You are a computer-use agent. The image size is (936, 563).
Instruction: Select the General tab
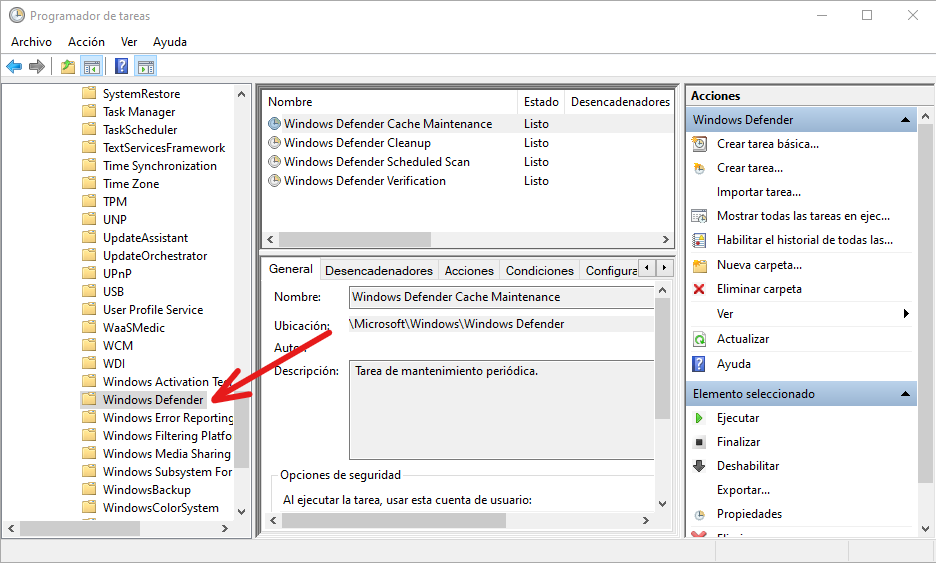291,269
